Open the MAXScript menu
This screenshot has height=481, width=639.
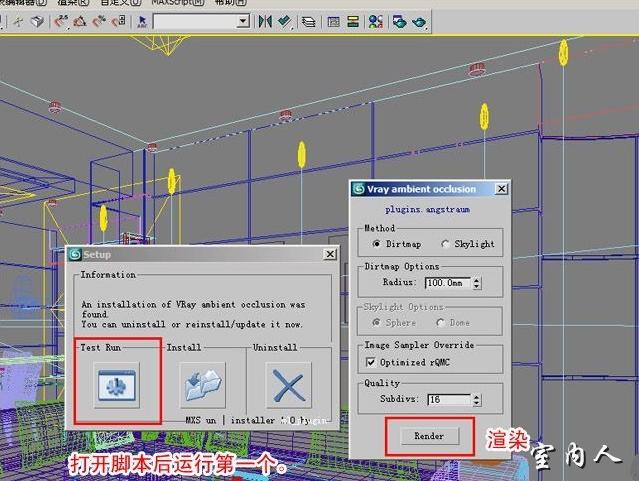pos(178,2)
